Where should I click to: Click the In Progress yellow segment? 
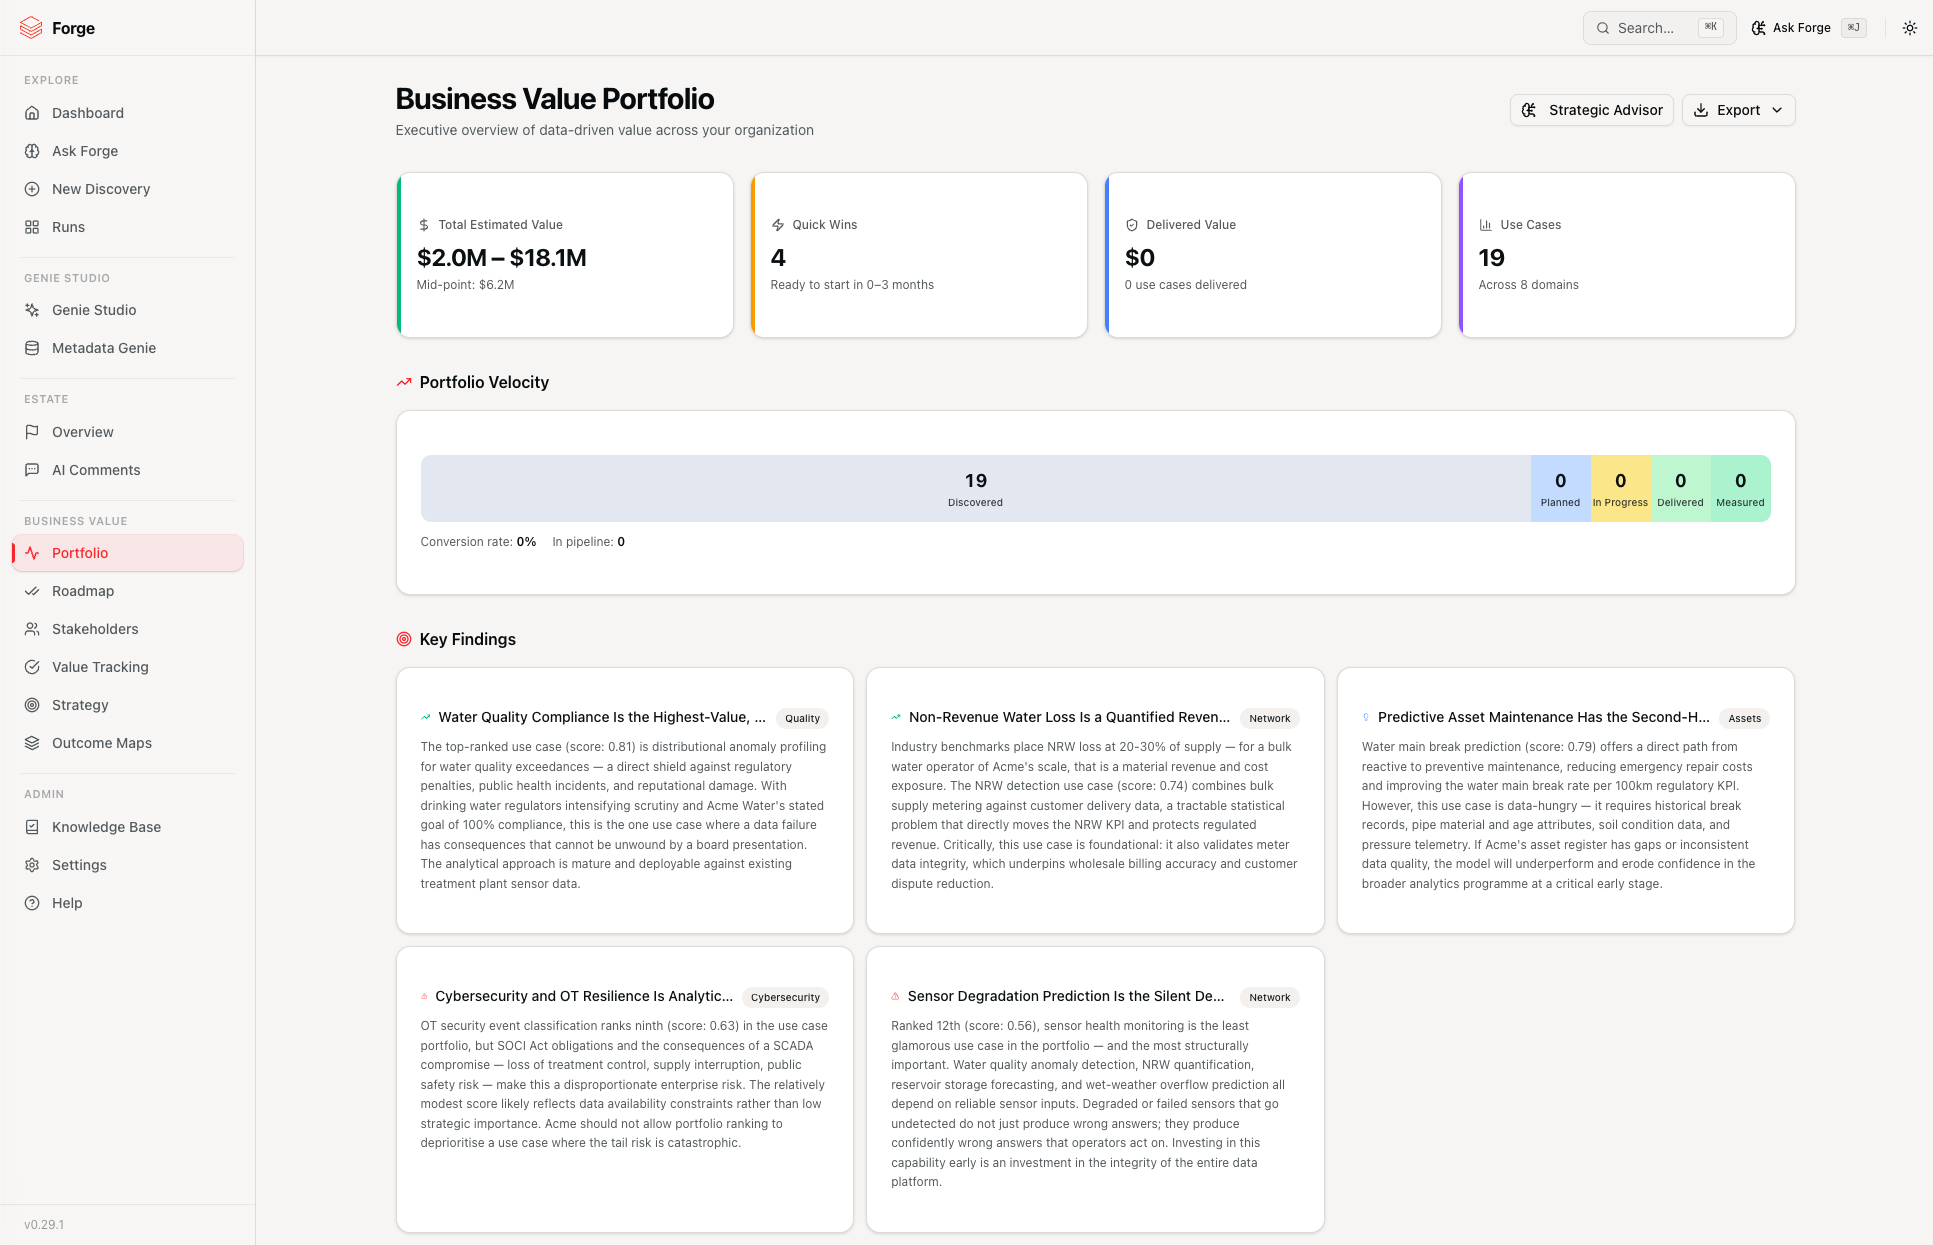(1620, 488)
